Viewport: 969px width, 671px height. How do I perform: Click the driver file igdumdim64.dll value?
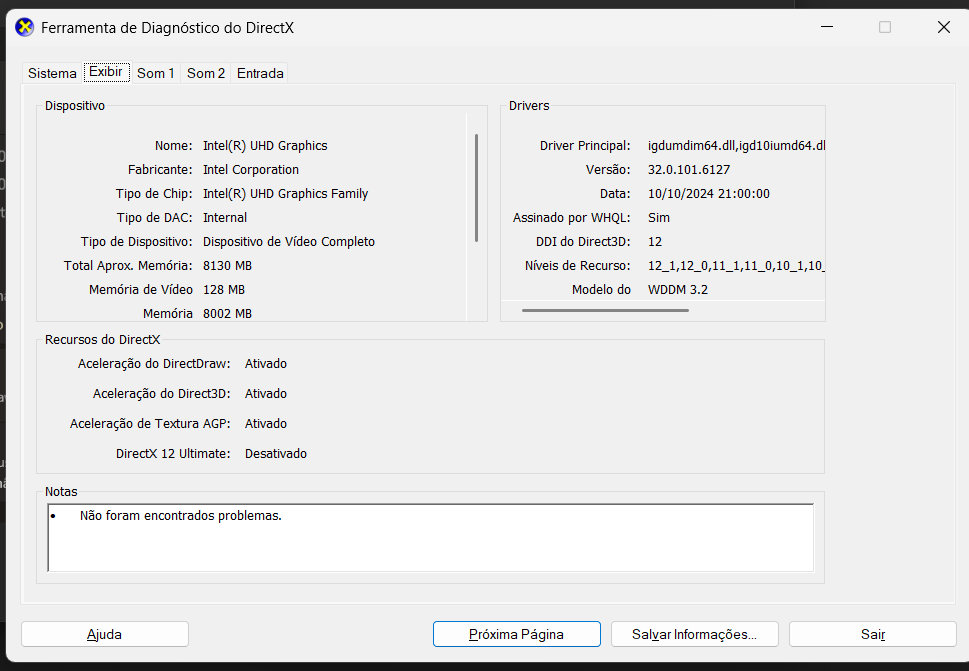tap(737, 146)
